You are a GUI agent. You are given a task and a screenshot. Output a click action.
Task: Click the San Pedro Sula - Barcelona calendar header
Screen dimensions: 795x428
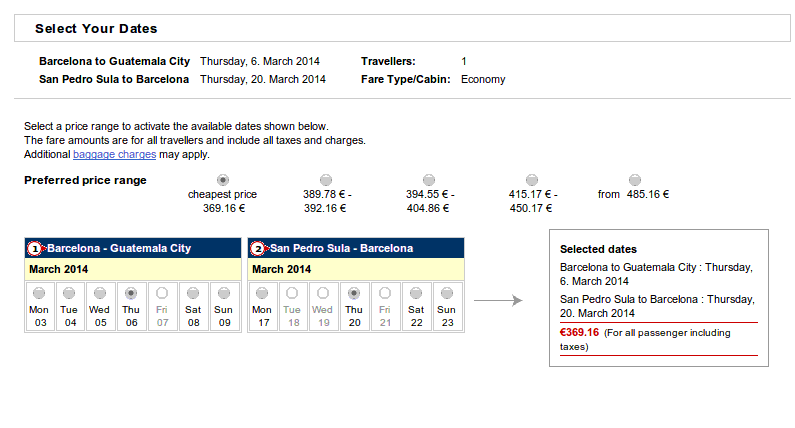pyautogui.click(x=356, y=248)
